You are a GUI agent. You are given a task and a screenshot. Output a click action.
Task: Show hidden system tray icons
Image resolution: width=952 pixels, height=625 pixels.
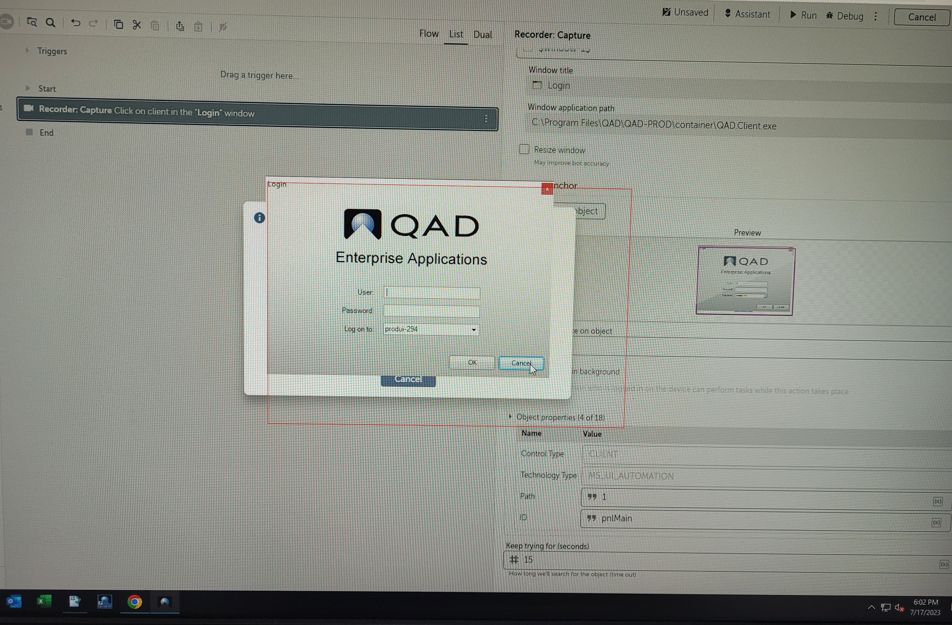point(871,607)
